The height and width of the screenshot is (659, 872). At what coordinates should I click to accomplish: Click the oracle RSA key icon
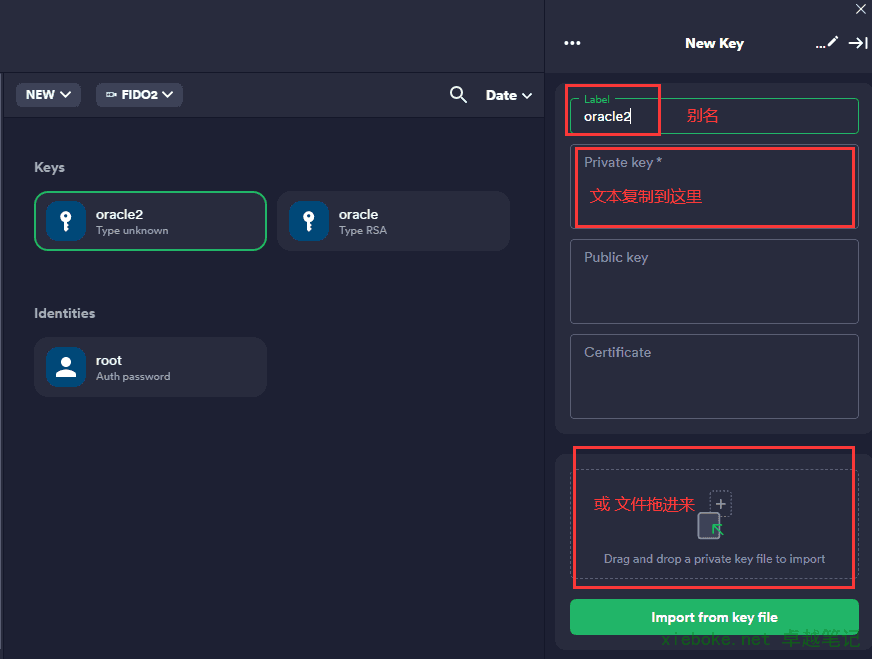tap(309, 221)
